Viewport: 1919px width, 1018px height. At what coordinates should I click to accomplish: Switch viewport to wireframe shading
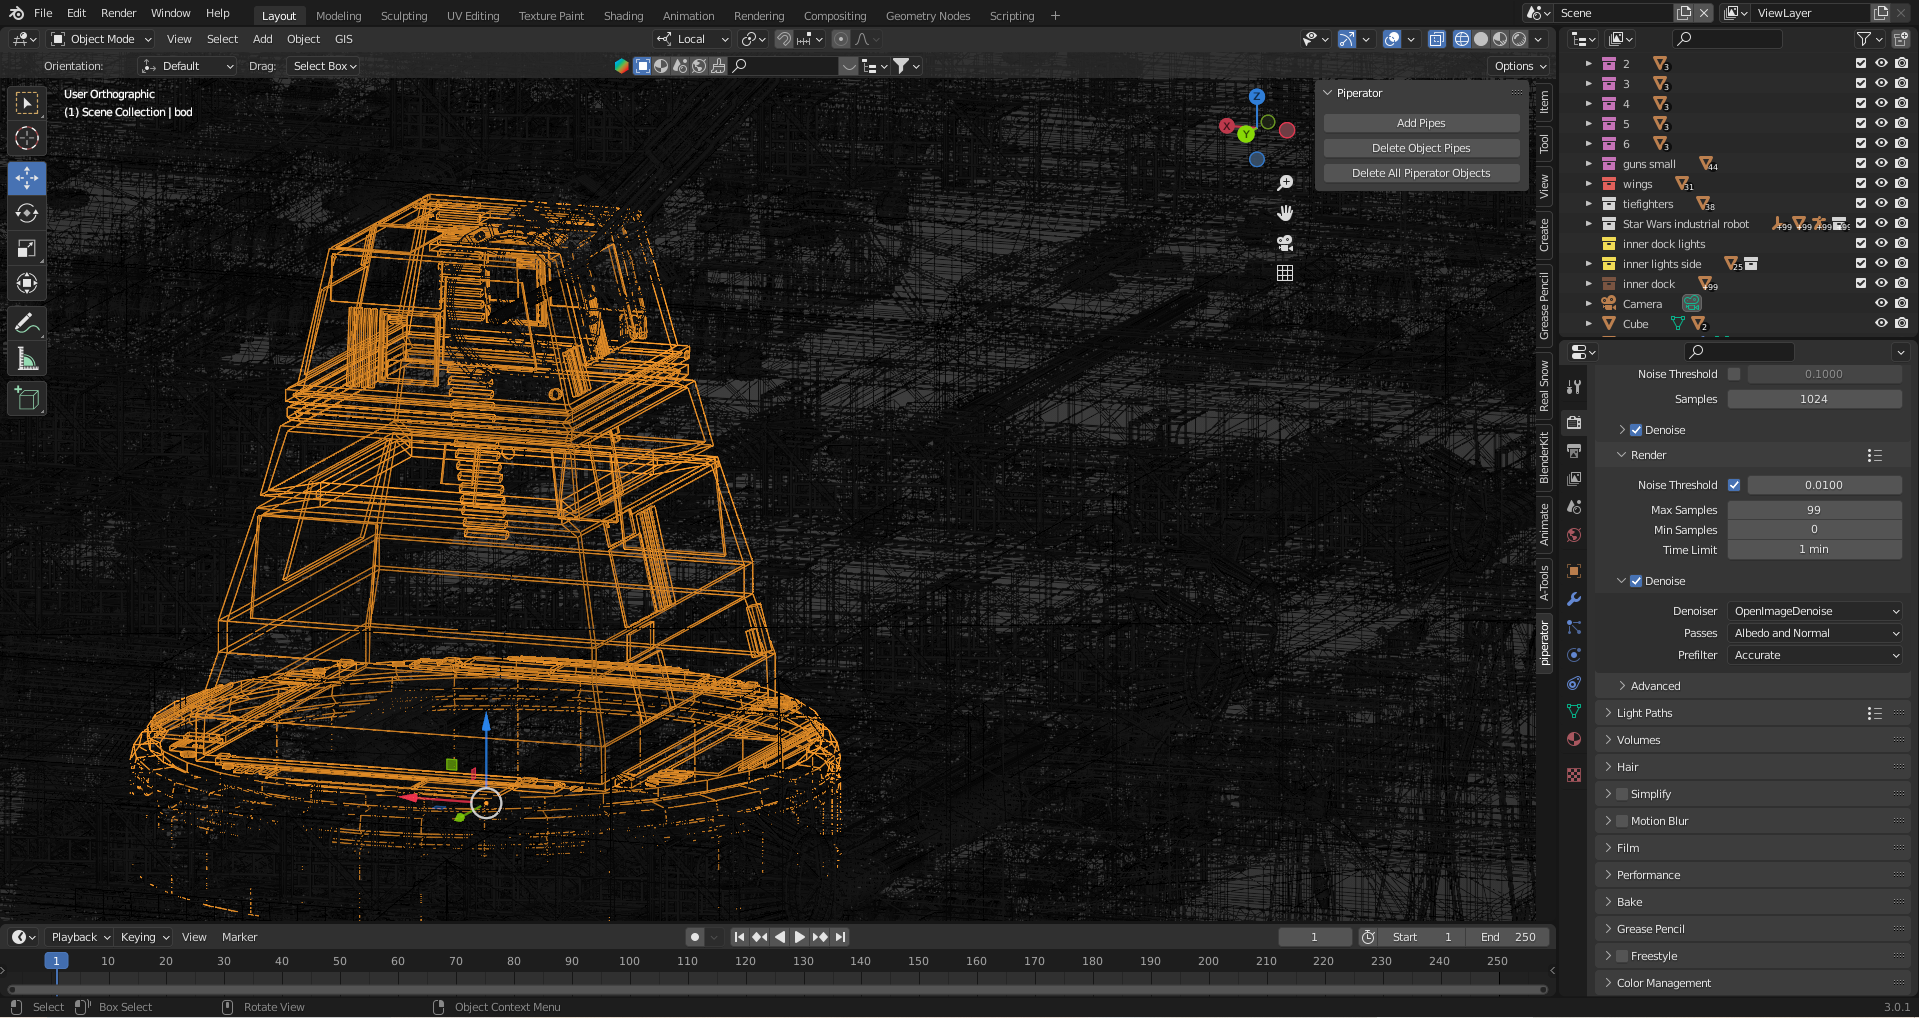[x=1462, y=39]
